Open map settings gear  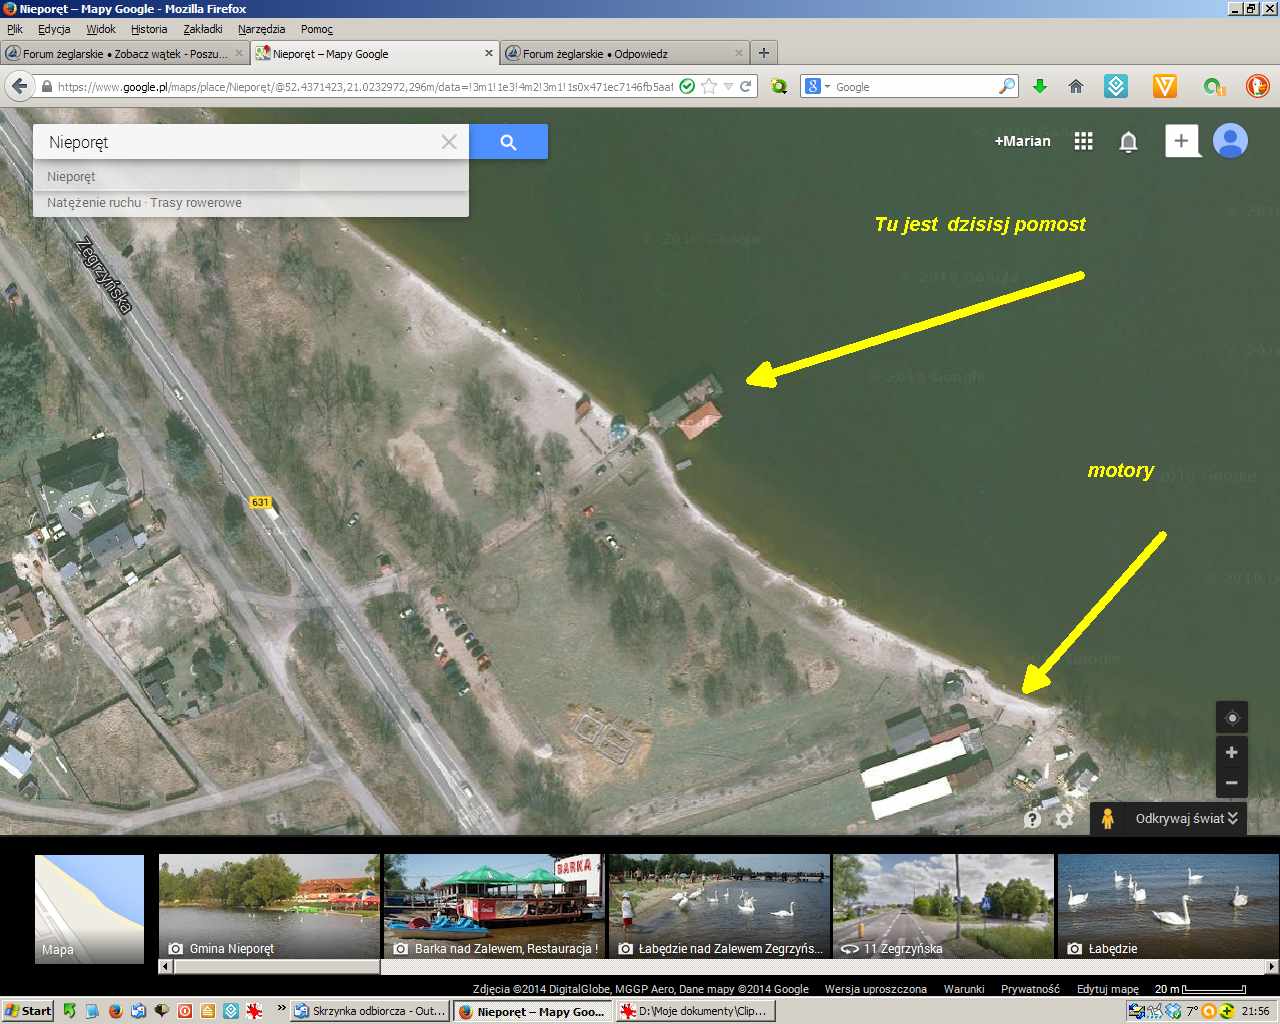pos(1064,819)
